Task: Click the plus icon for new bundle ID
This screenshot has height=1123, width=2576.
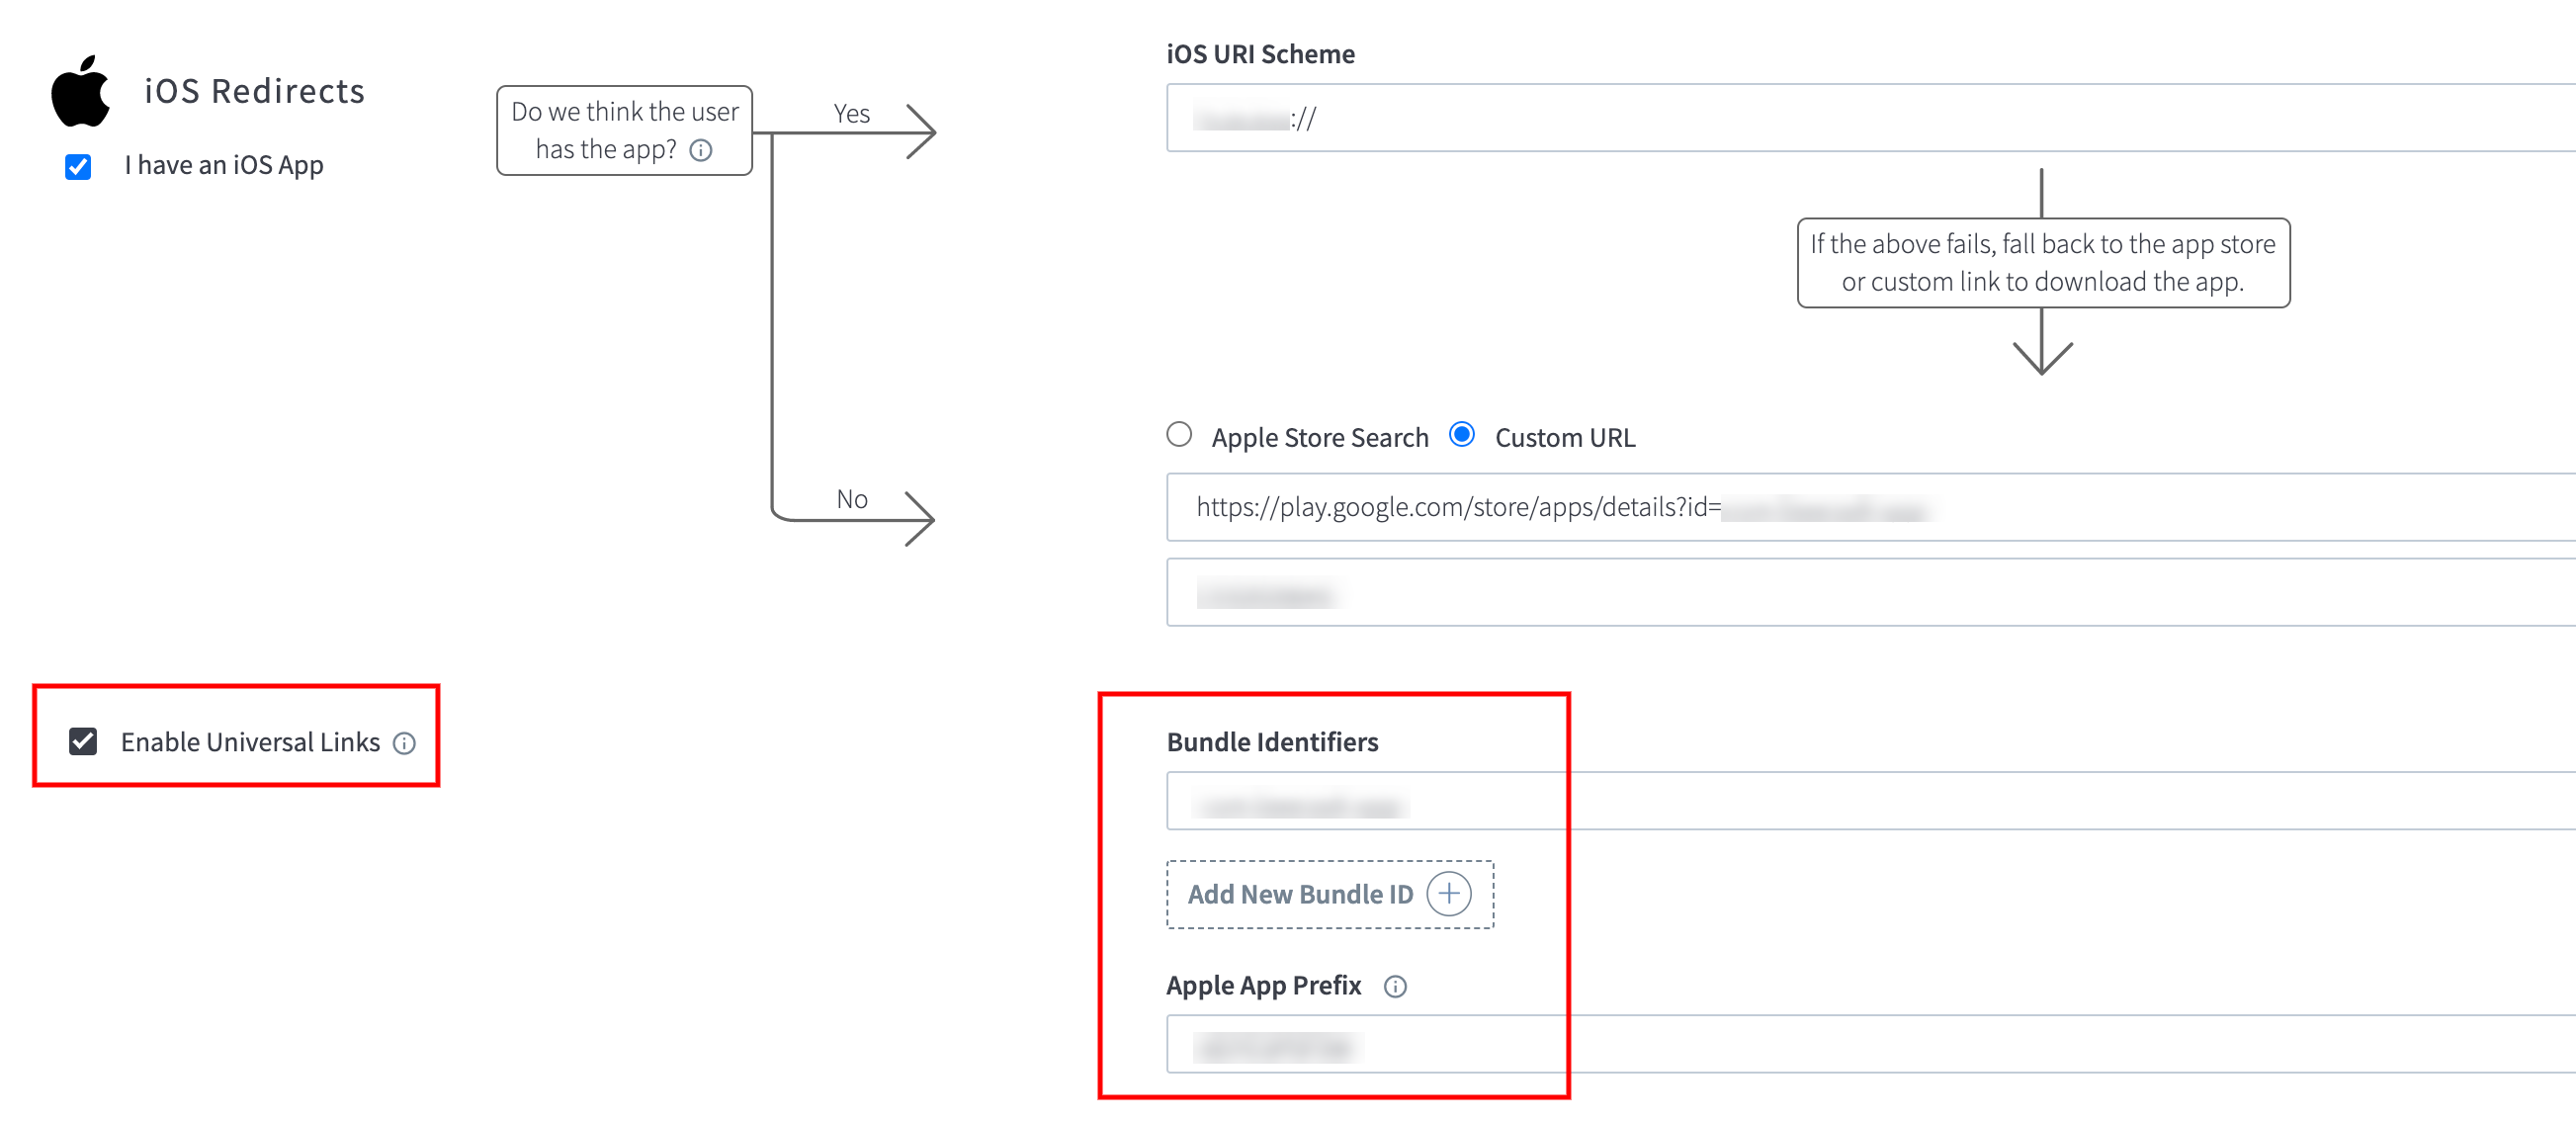Action: click(1449, 894)
